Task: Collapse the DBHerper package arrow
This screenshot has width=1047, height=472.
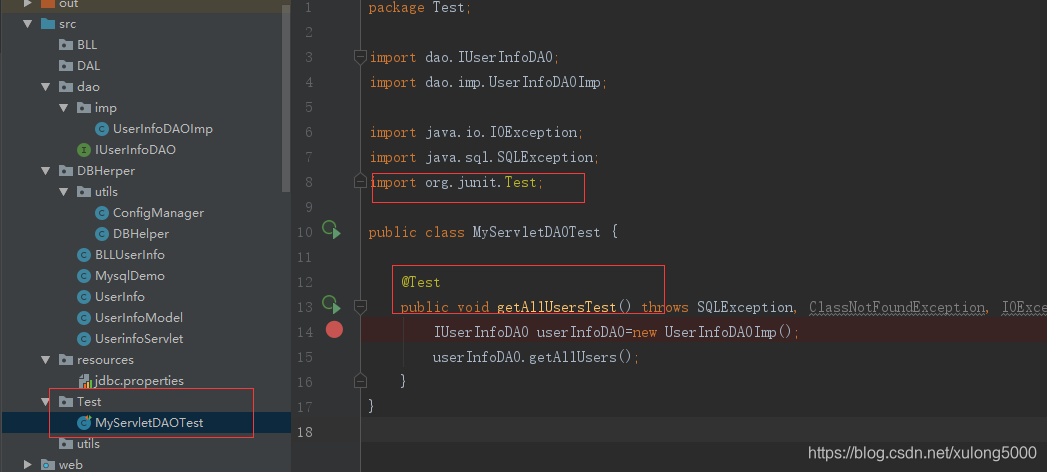Action: [46, 171]
